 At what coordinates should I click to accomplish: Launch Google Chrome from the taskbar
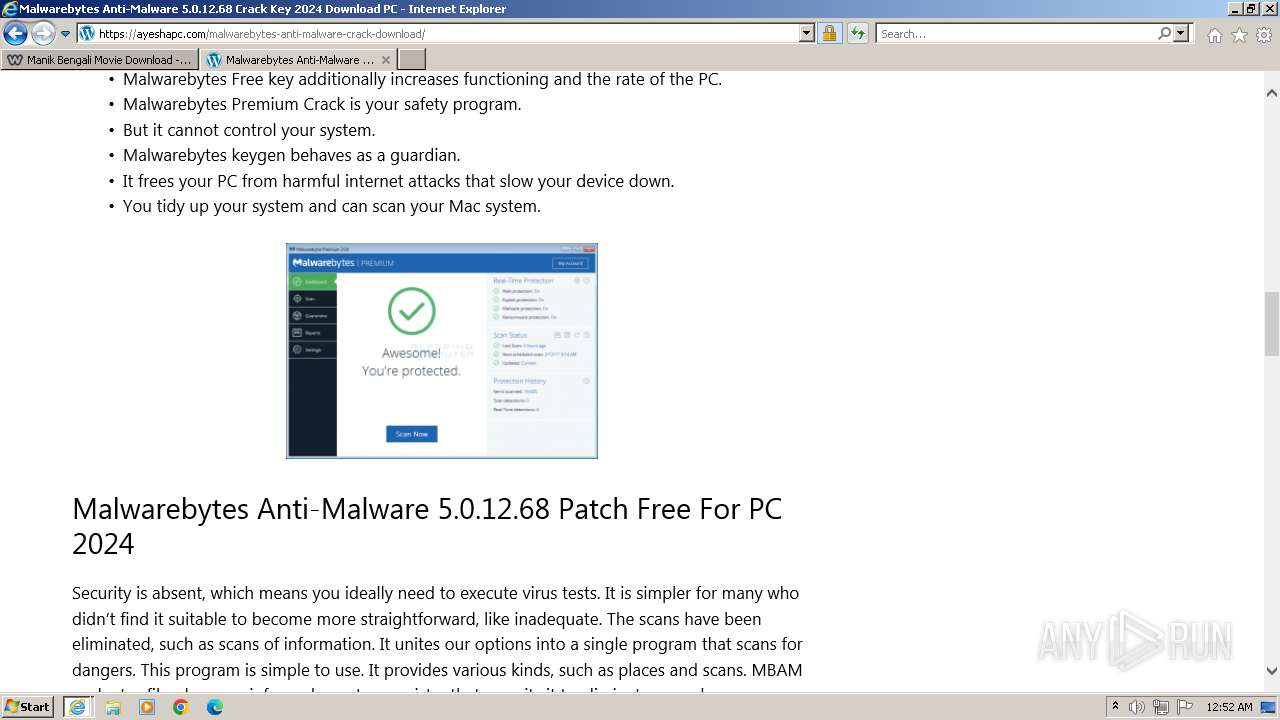click(181, 707)
